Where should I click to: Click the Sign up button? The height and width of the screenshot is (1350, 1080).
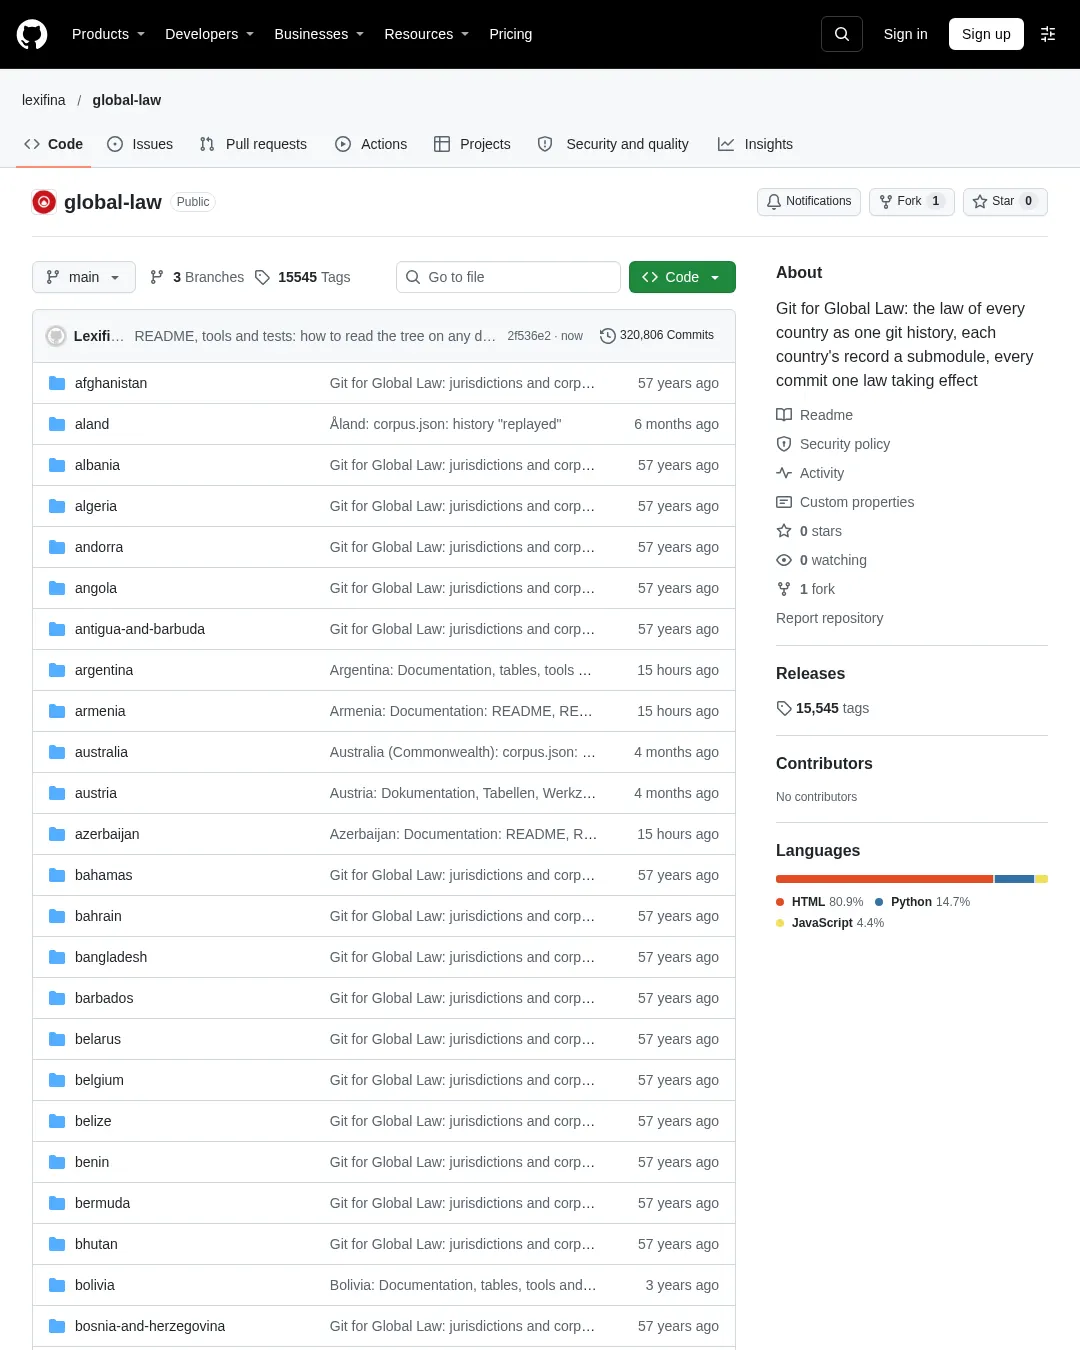(x=986, y=34)
